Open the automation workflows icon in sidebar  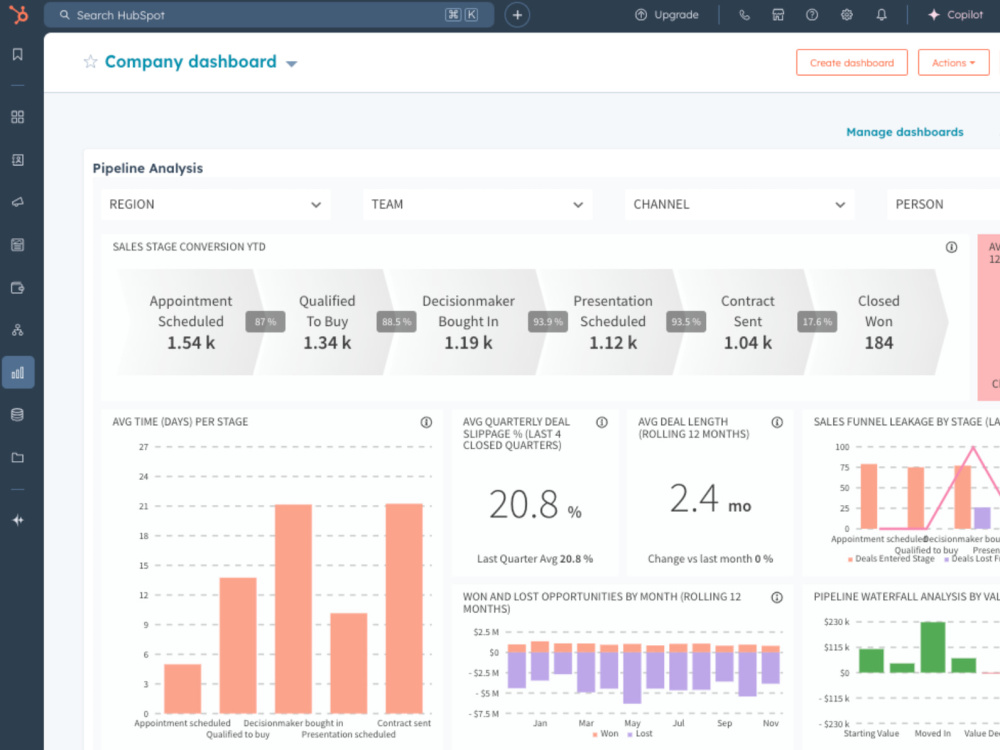coord(18,330)
